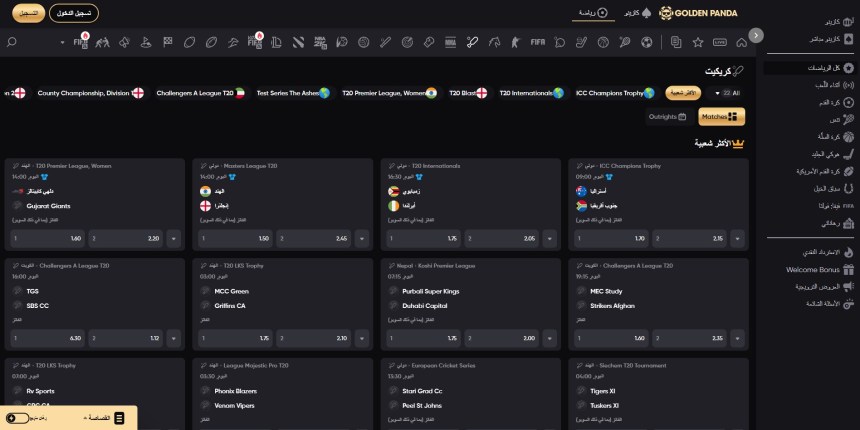The image size is (860, 430).
Task: Expand more markets for Purbali Super Kings match
Action: tap(550, 338)
